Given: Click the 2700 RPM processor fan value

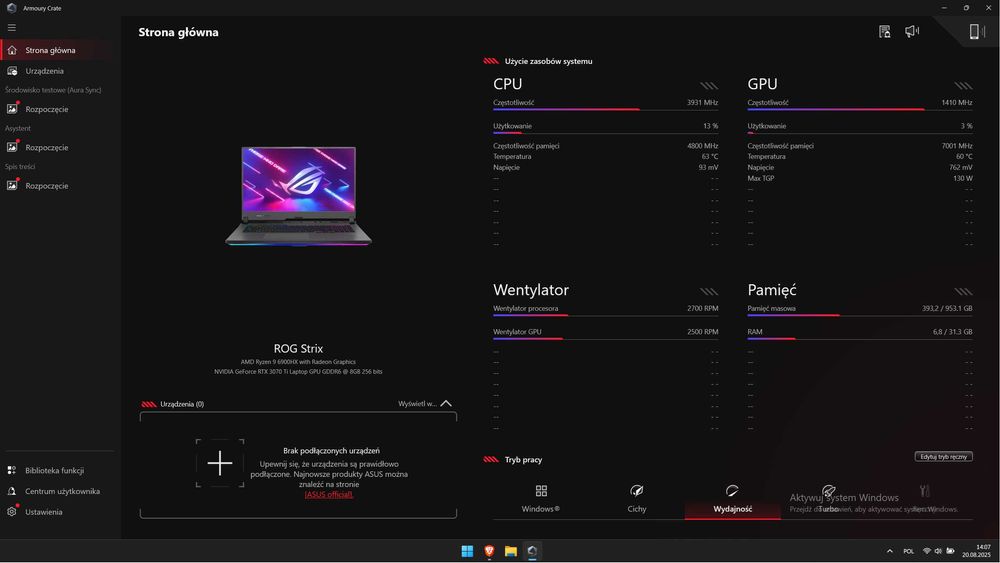Looking at the screenshot, I should point(702,308).
